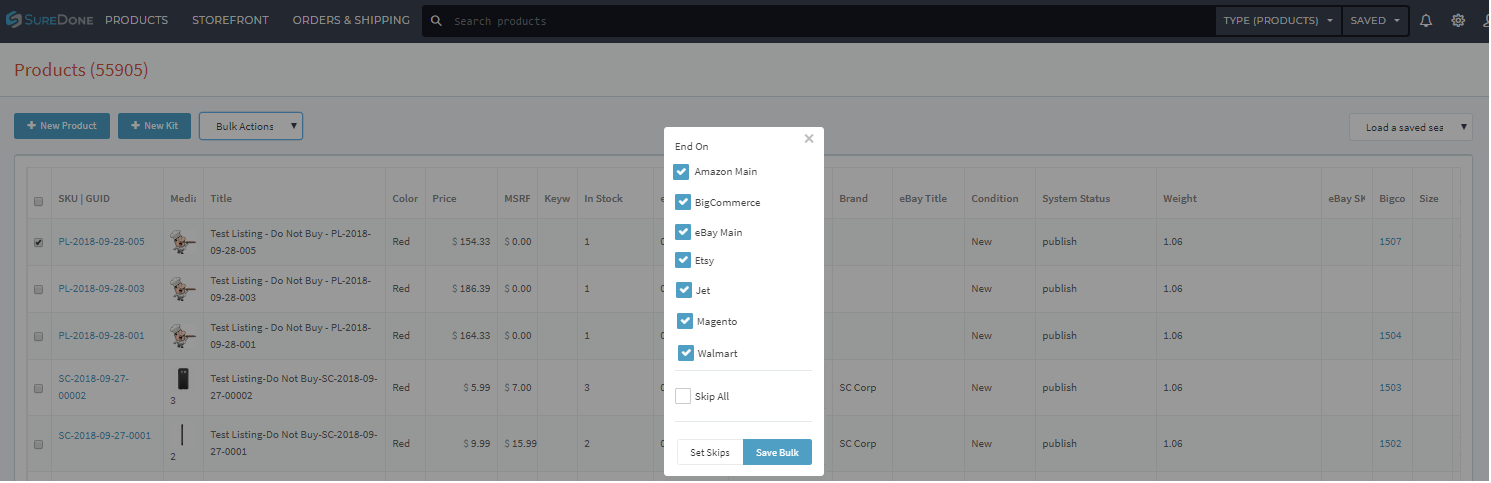The image size is (1491, 483).
Task: Select row SC-2018-09-27-0001 checkbox
Action: tap(39, 444)
